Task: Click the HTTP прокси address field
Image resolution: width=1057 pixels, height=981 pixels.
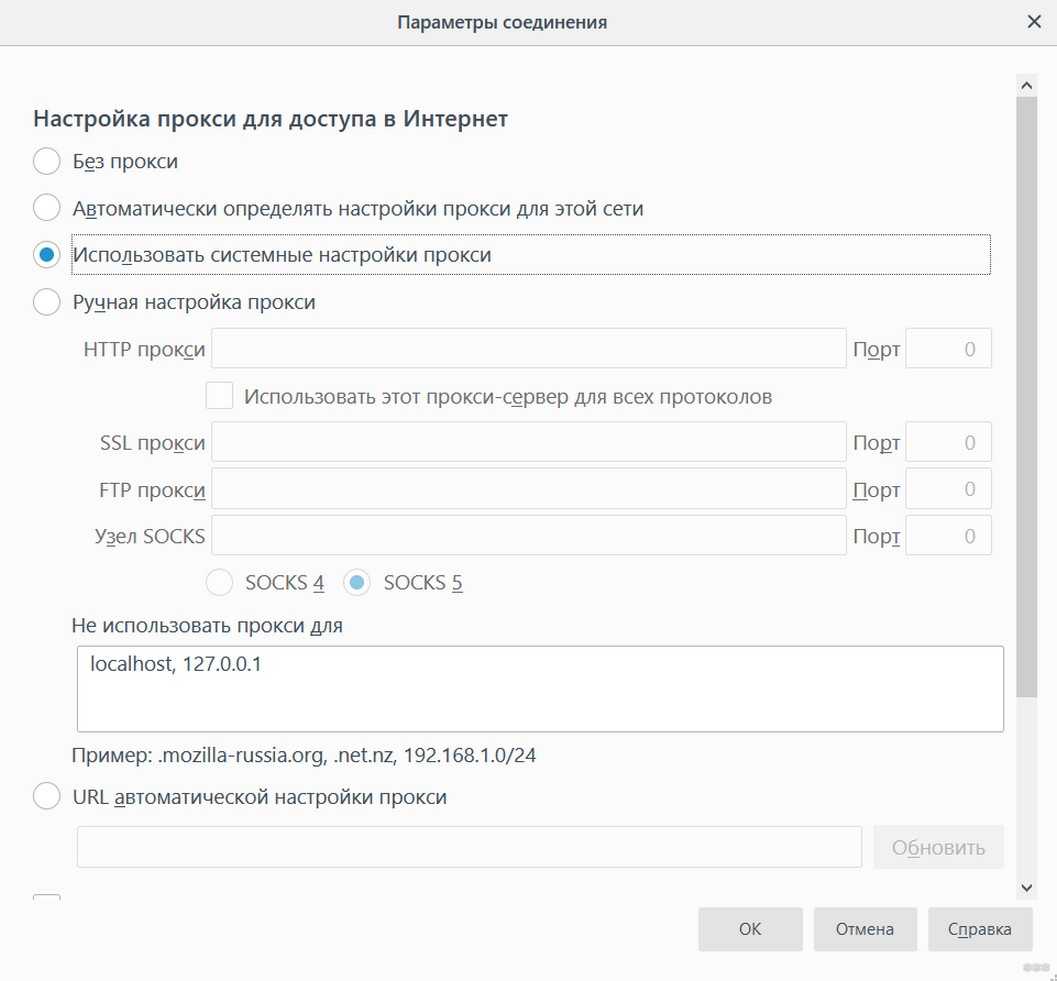Action: coord(528,349)
